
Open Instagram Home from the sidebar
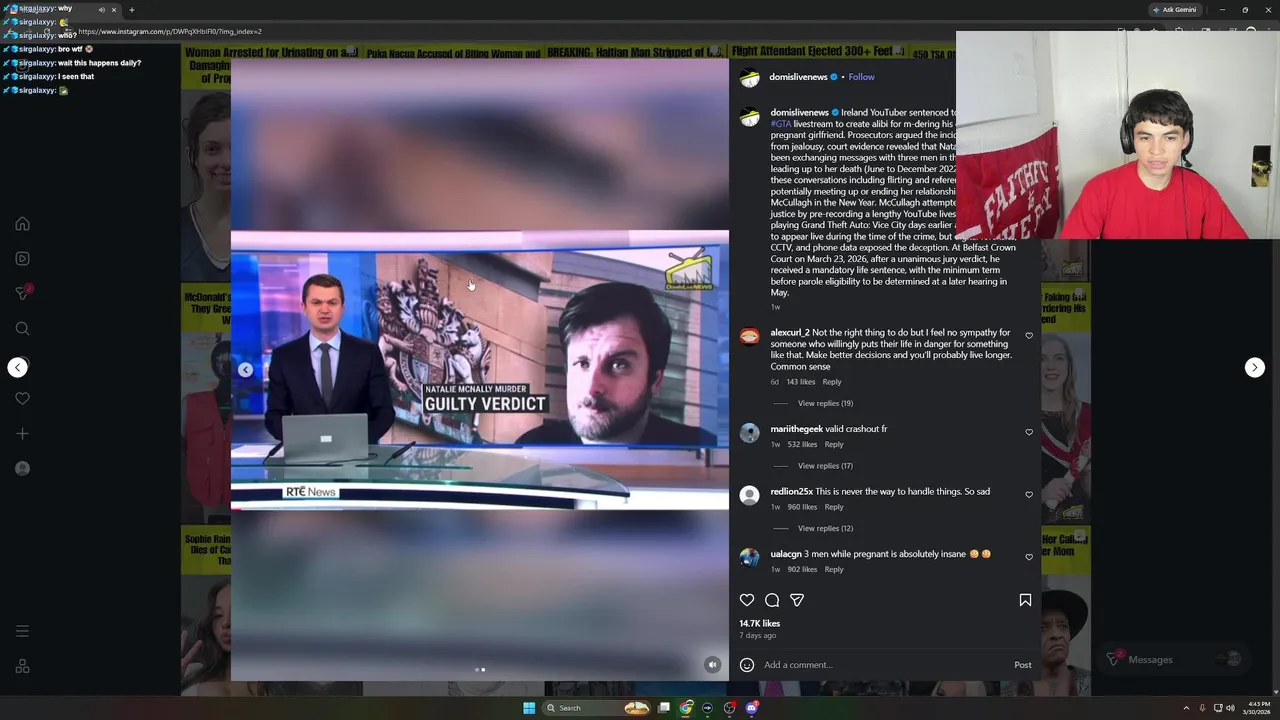click(x=22, y=224)
